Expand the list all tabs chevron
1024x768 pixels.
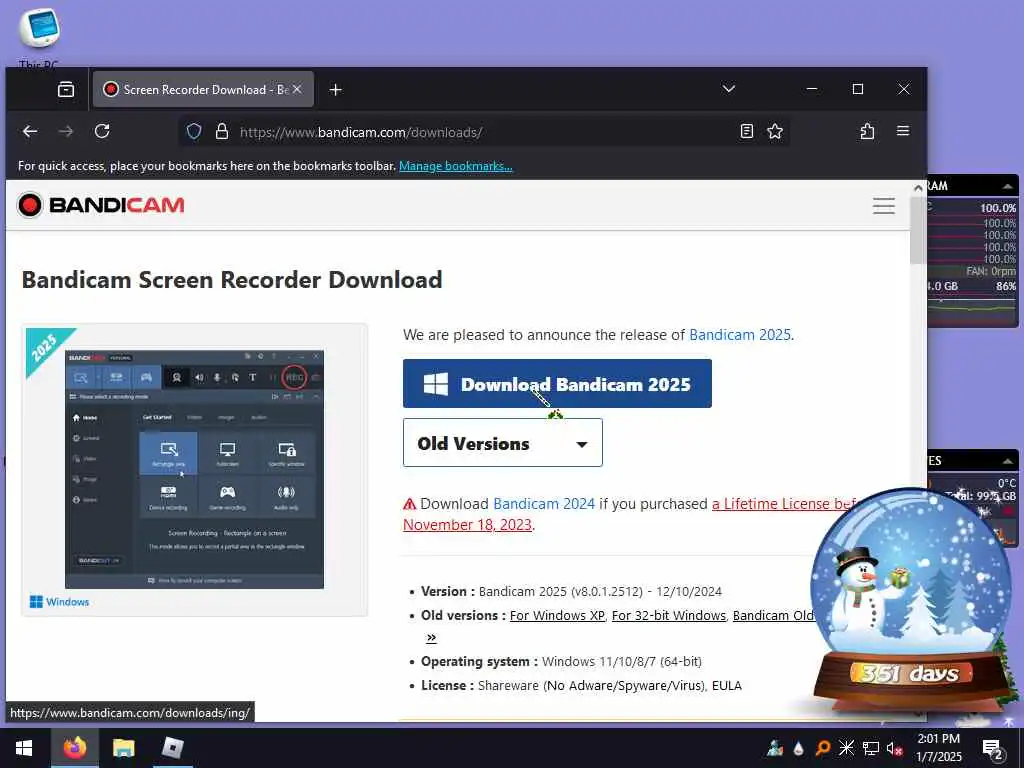coord(729,89)
